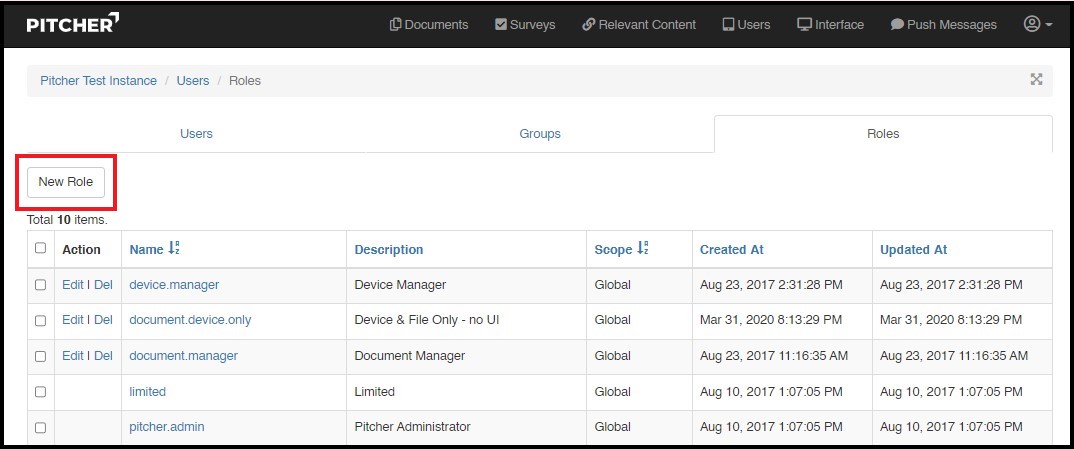The image size is (1074, 449).
Task: Click the Pitcher logo in header
Action: (72, 24)
